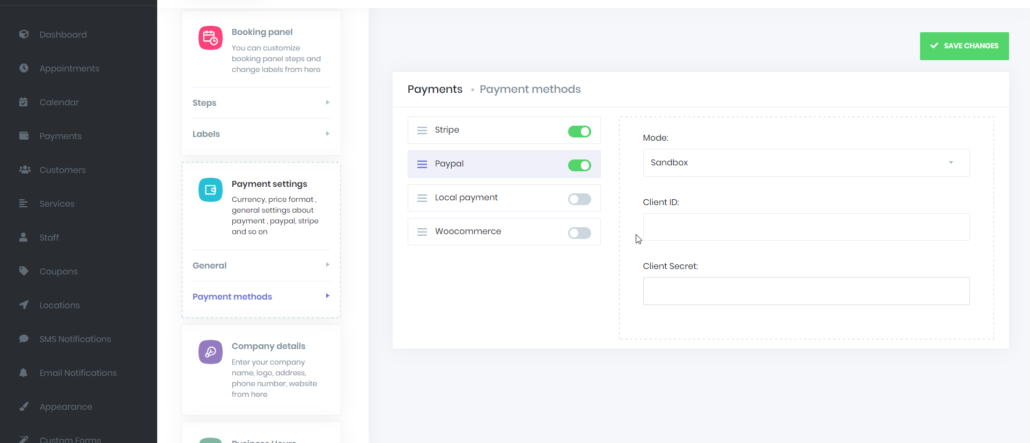
Task: Open the Calendar menu item
Action: click(58, 102)
